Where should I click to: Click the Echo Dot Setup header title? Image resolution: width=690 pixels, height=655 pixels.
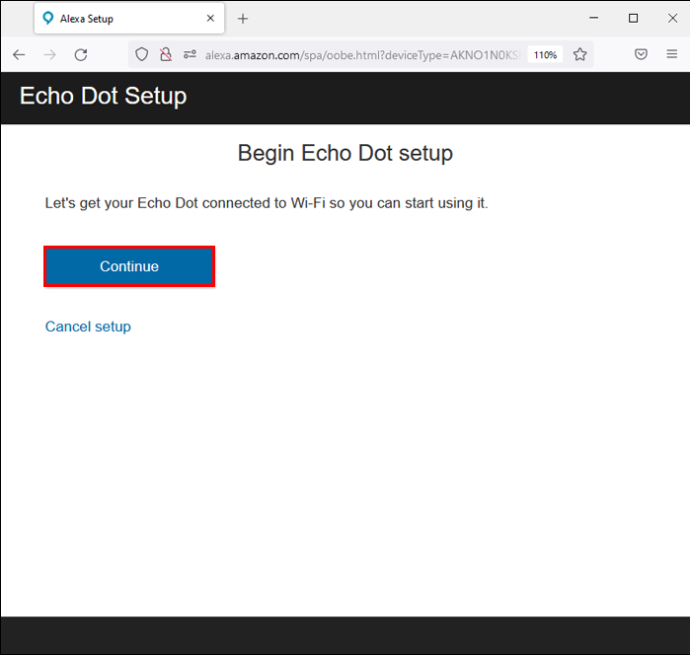(103, 96)
